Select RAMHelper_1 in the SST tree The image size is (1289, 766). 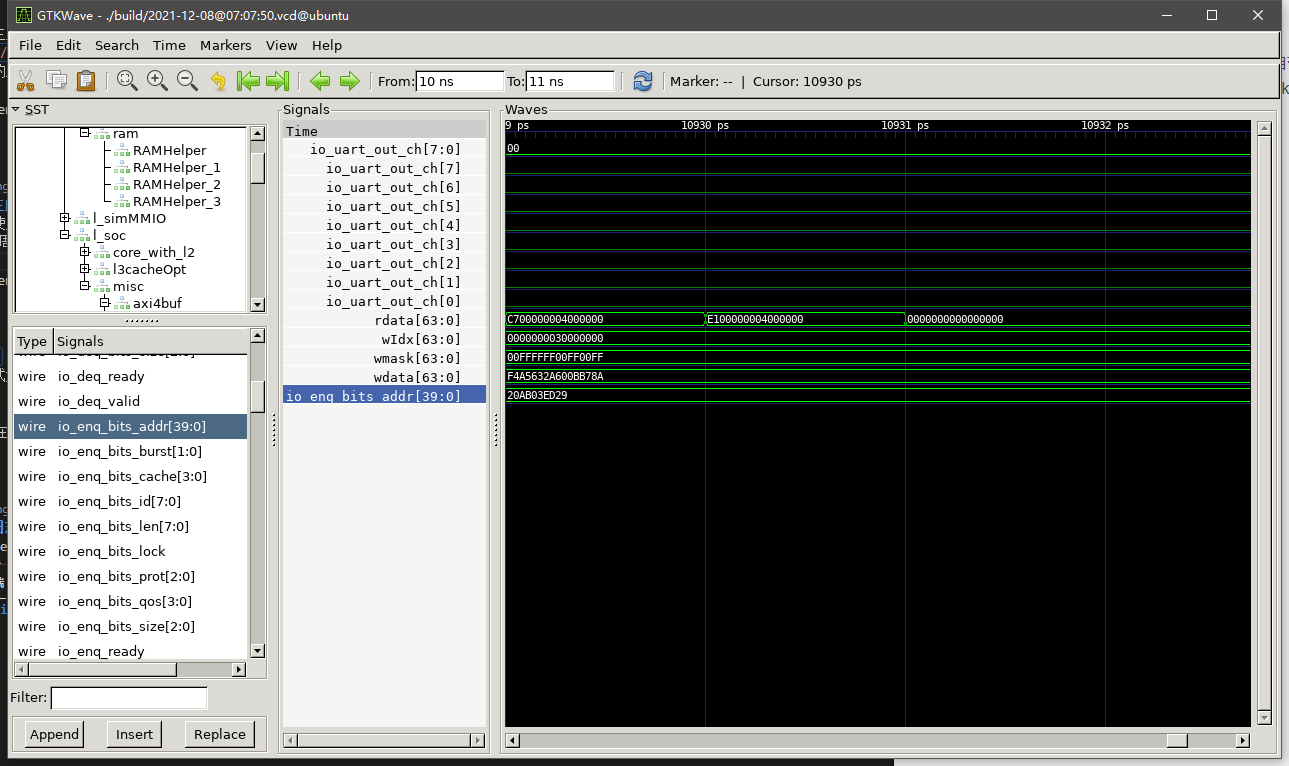point(176,167)
